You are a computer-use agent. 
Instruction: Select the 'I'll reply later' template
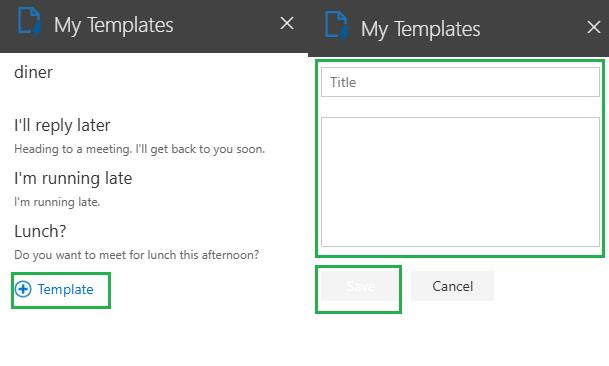point(62,125)
